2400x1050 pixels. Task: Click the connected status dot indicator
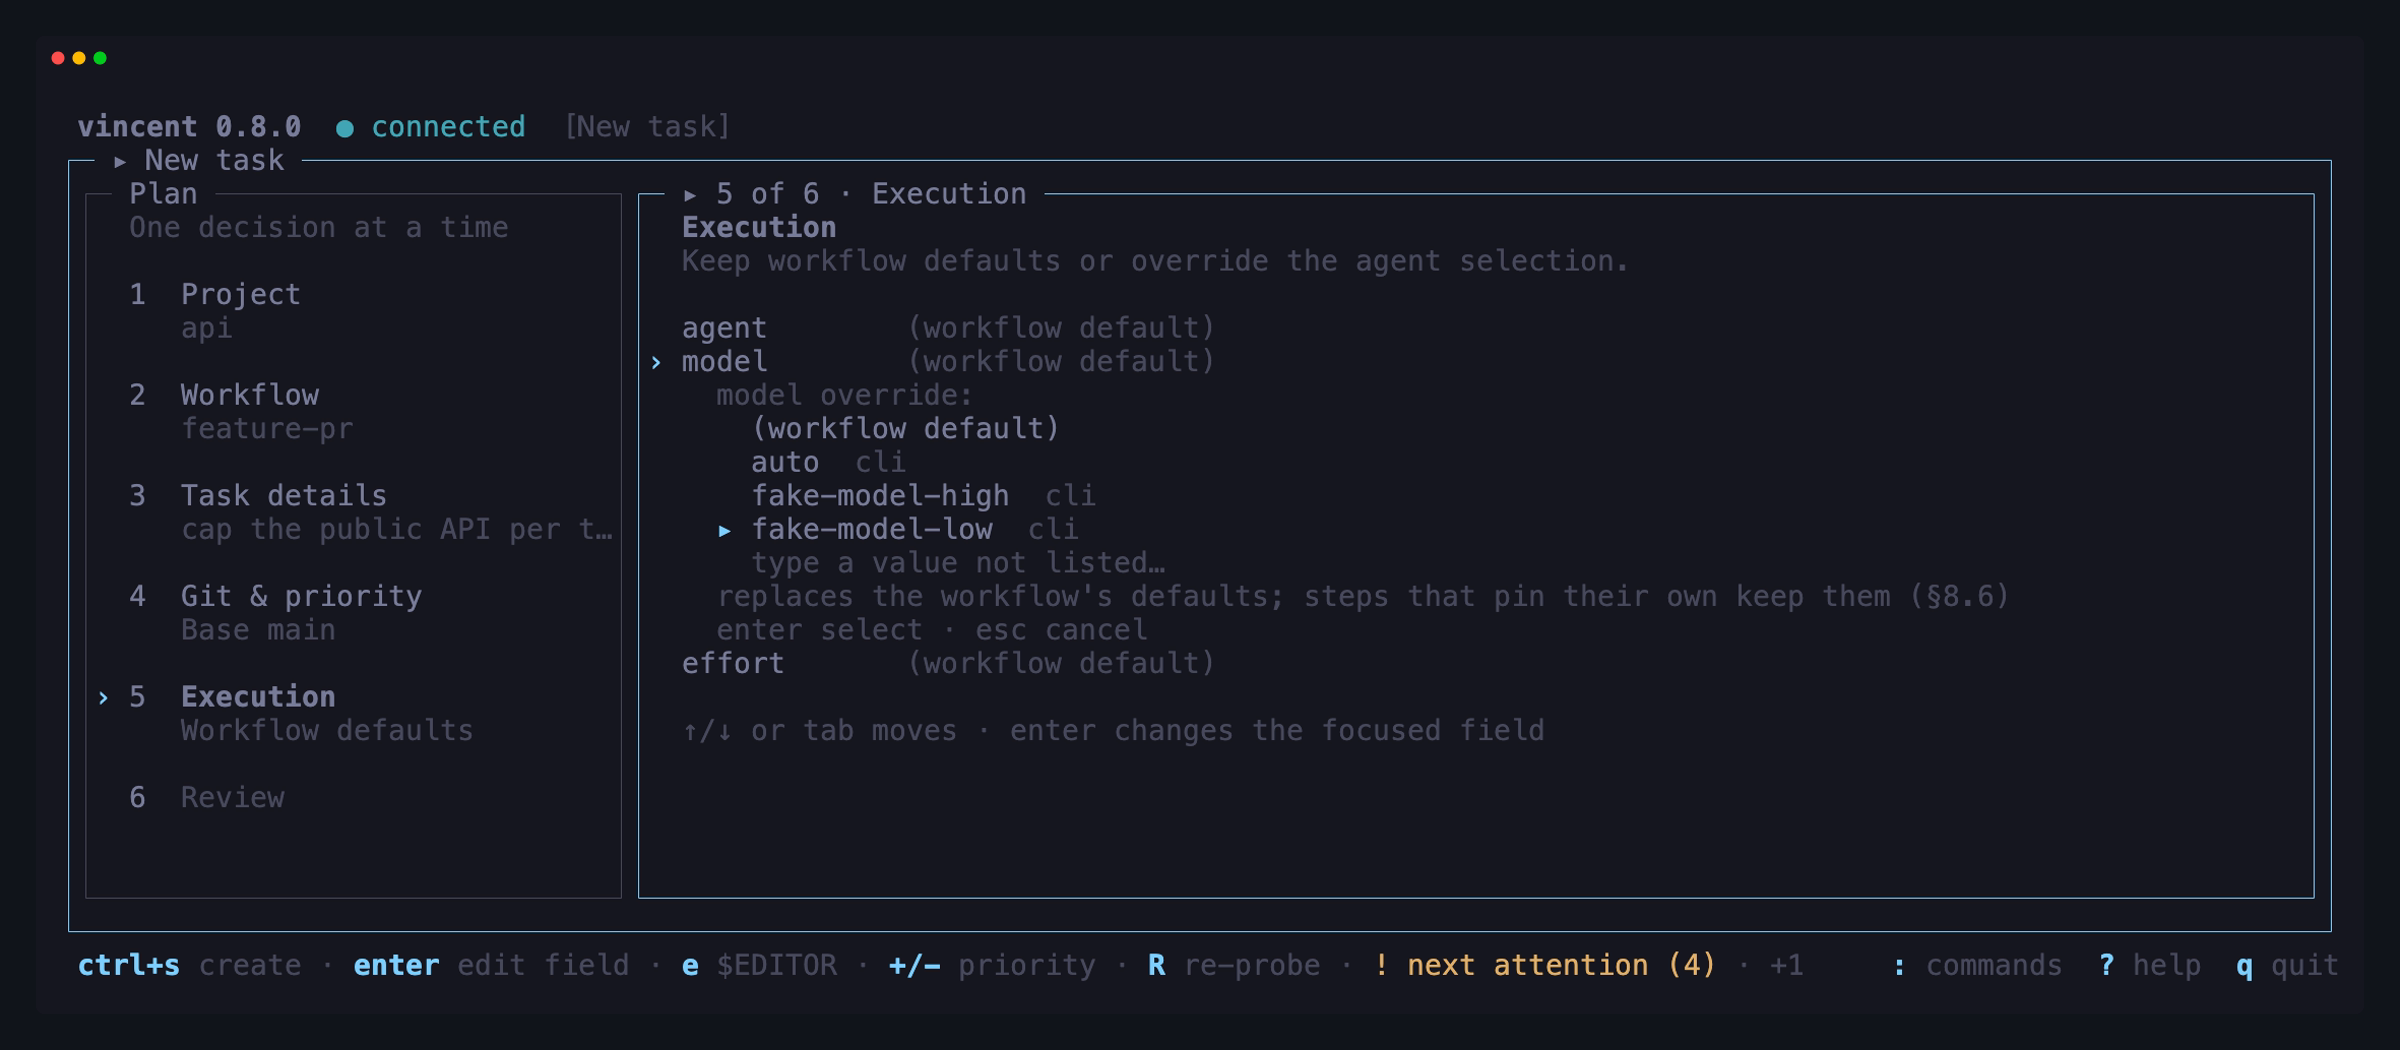pyautogui.click(x=344, y=128)
